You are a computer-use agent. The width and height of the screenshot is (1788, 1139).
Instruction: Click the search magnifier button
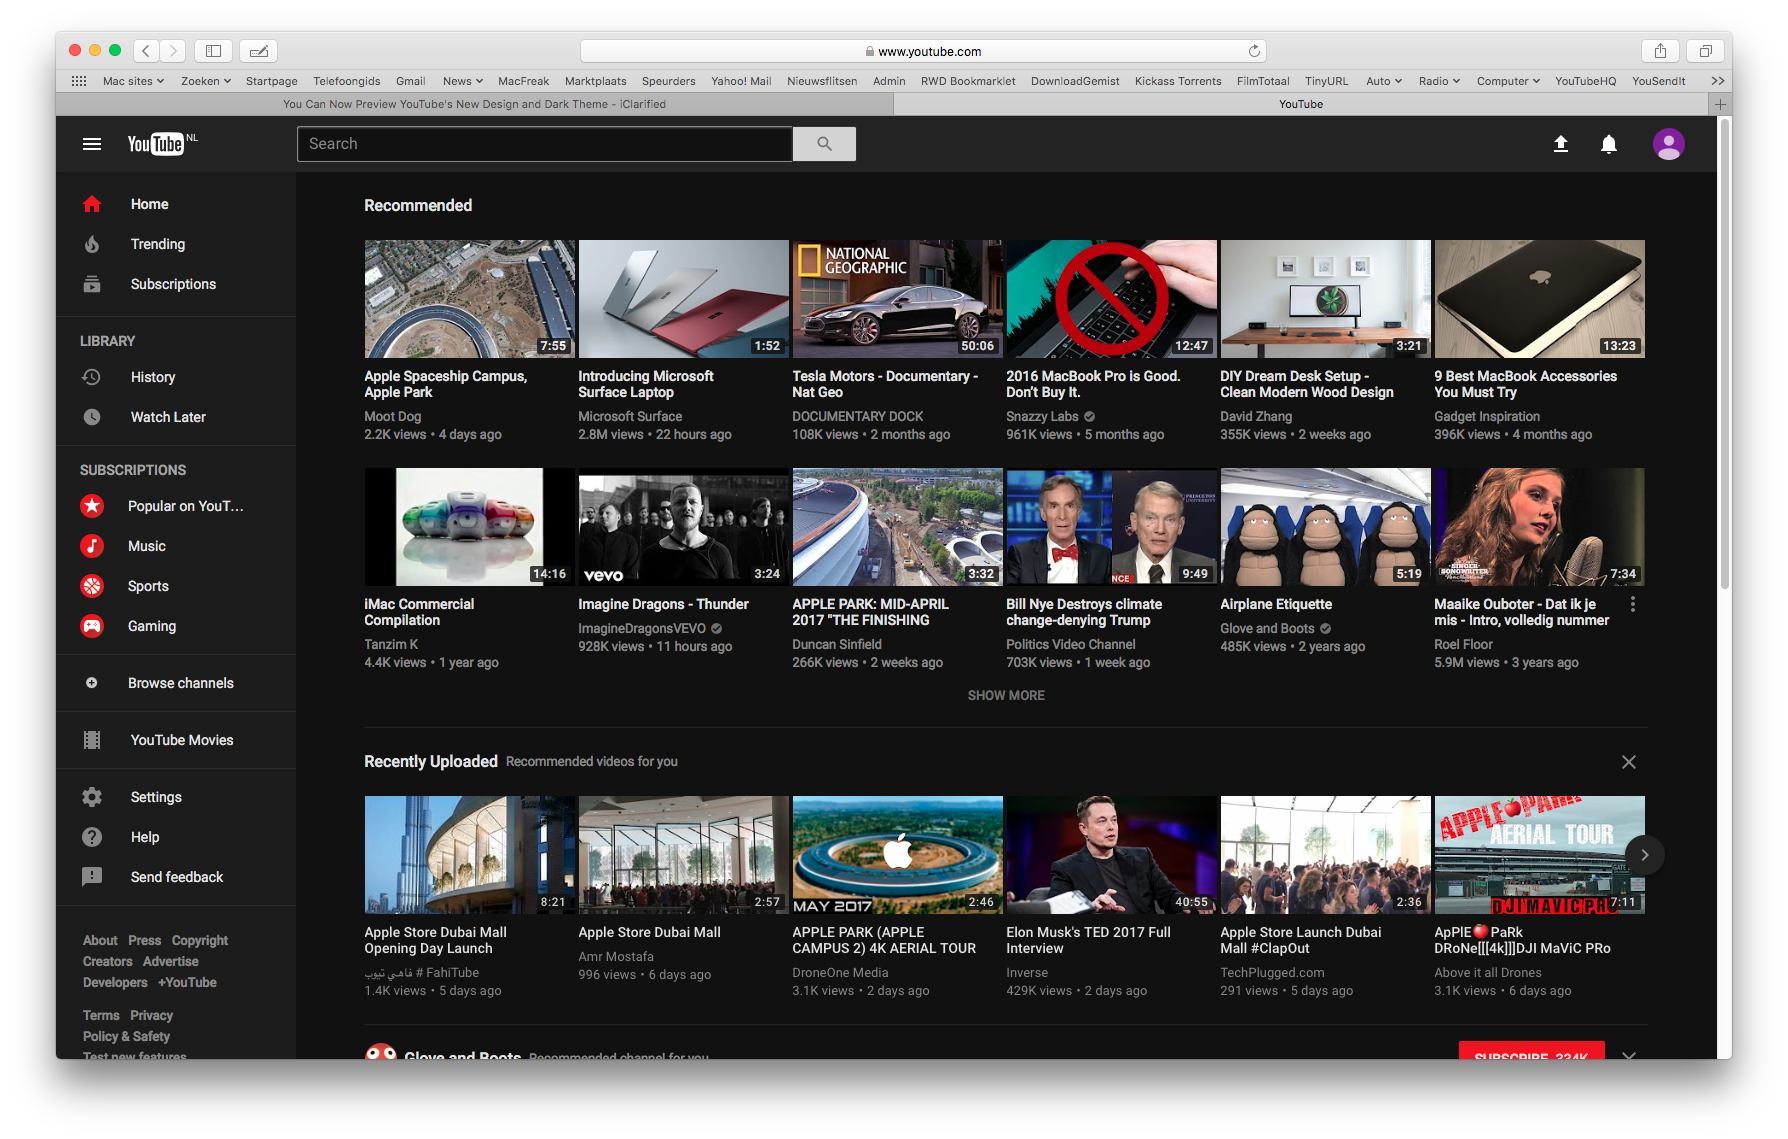click(824, 144)
